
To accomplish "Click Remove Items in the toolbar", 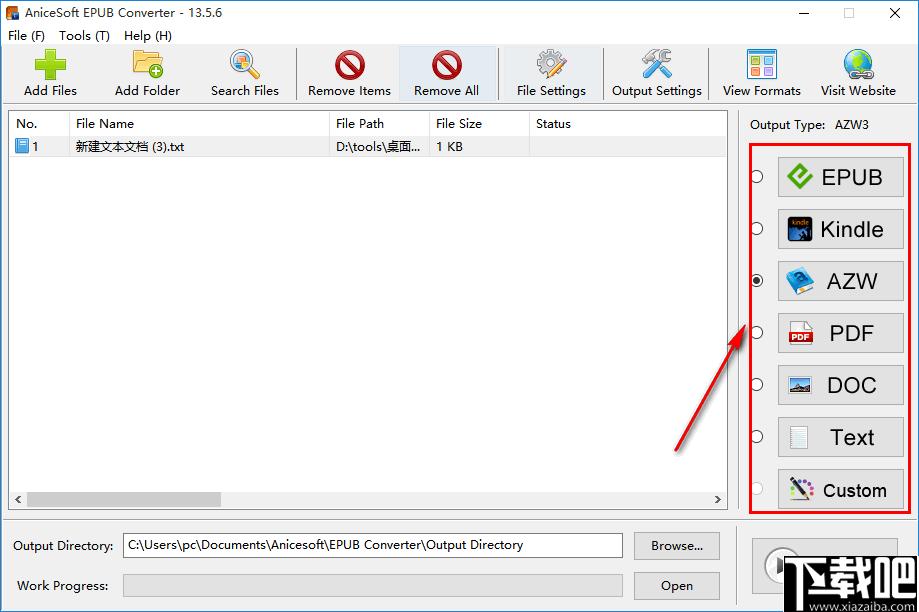I will click(x=349, y=74).
